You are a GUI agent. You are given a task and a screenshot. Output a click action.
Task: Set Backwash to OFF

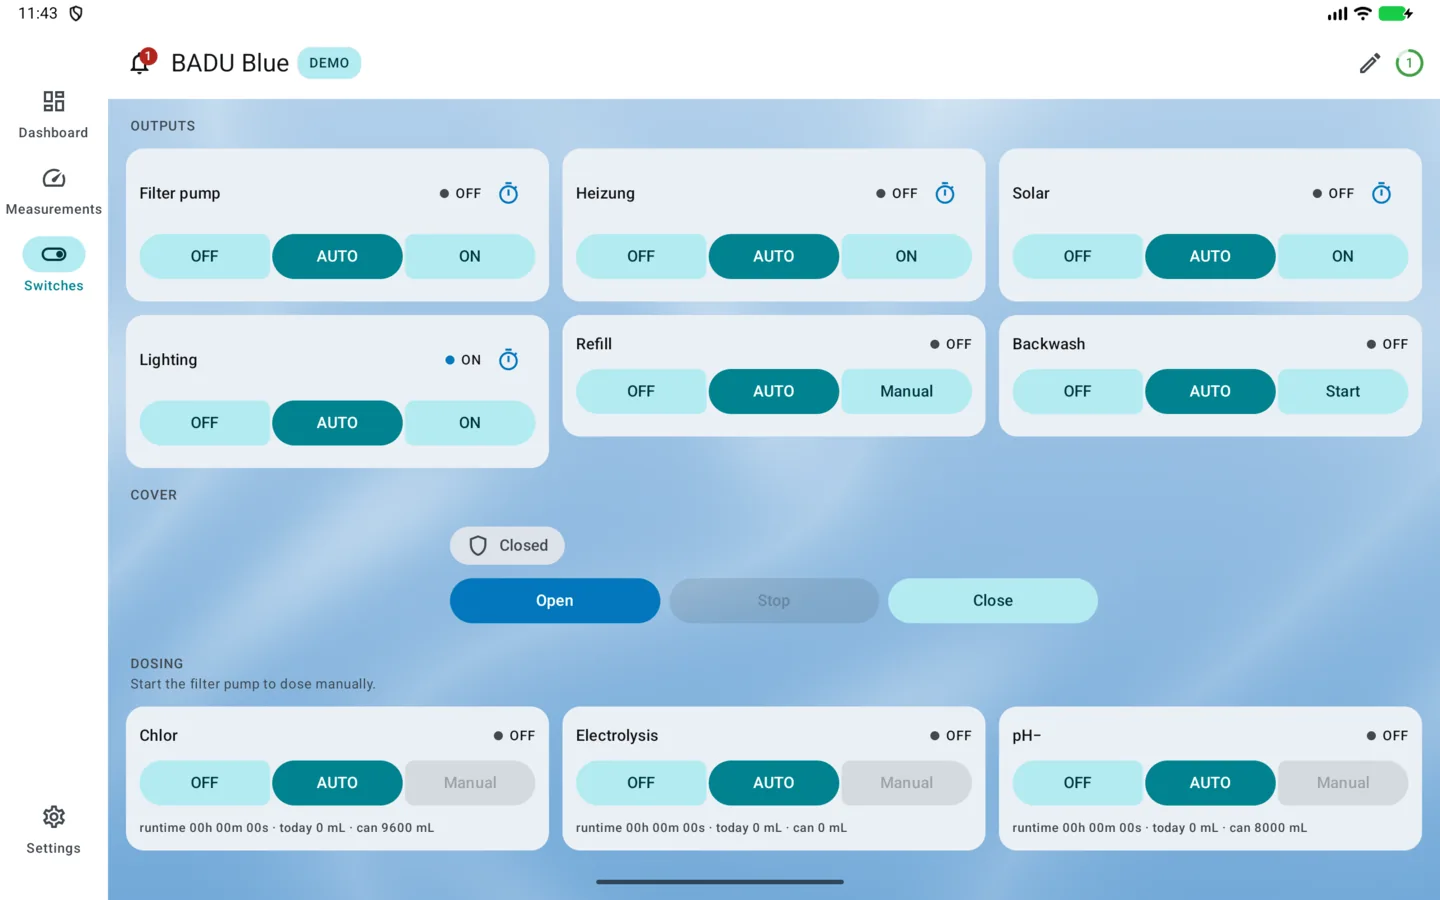[x=1077, y=391]
